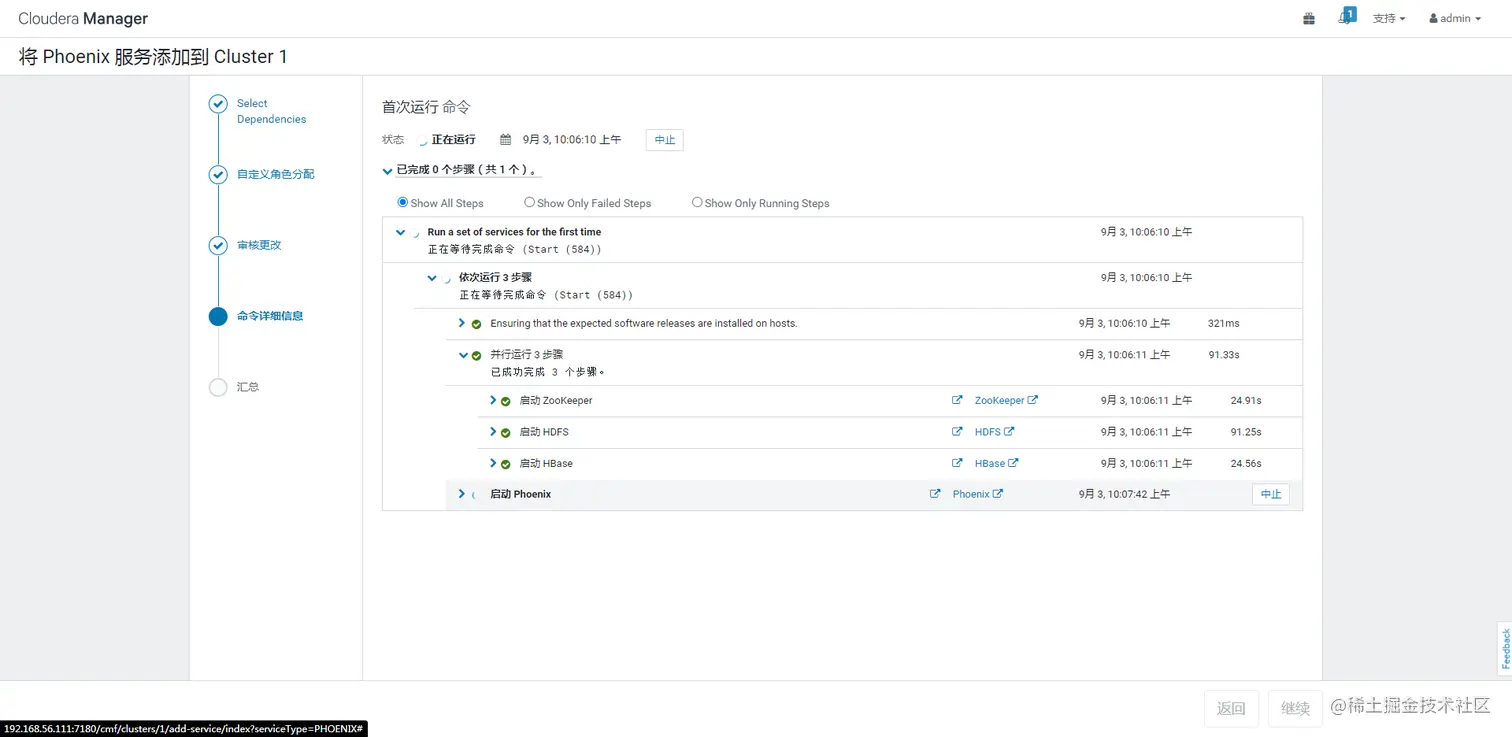Go to 自定义角色分配 wizard step
Image resolution: width=1512 pixels, height=737 pixels.
[x=276, y=174]
